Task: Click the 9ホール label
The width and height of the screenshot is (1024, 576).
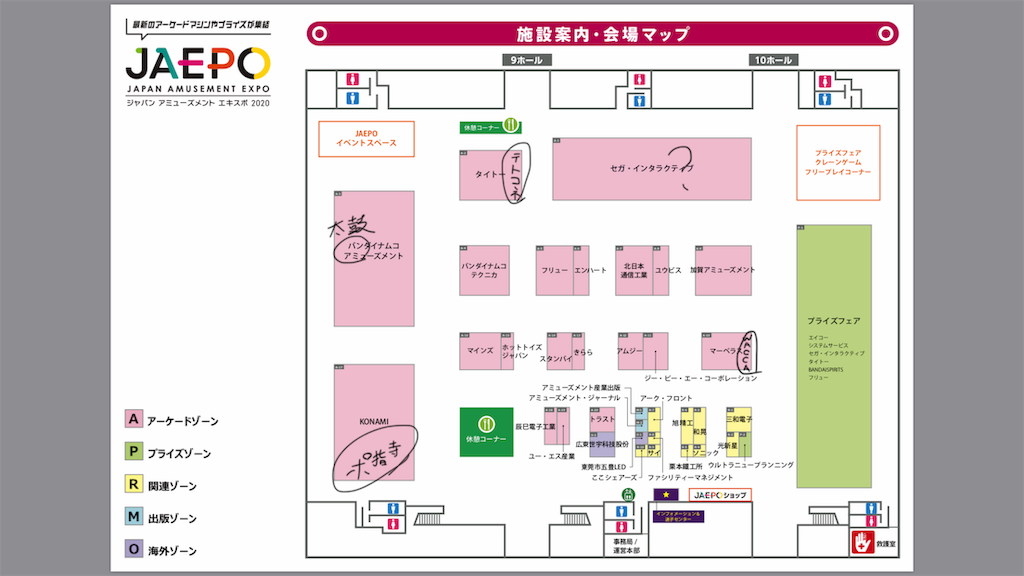Action: pyautogui.click(x=526, y=60)
